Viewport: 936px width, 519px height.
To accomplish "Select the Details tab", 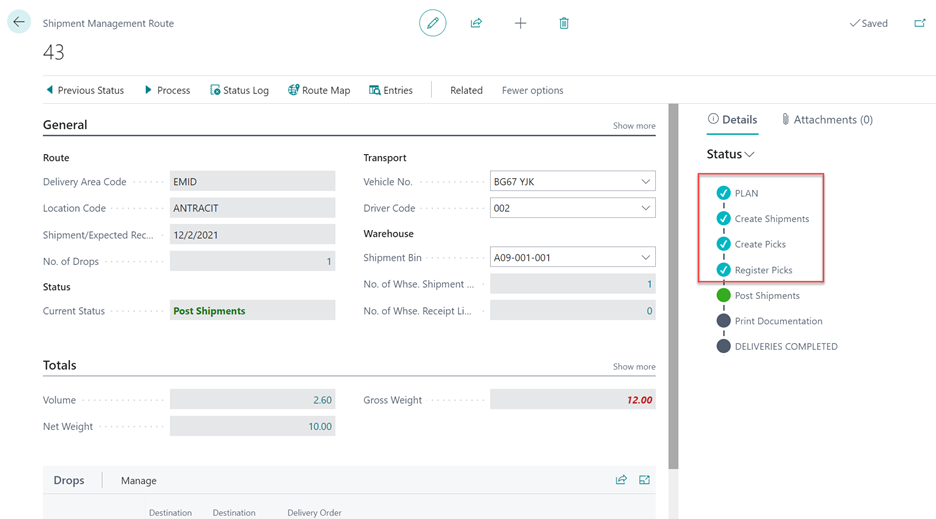I will tap(732, 119).
